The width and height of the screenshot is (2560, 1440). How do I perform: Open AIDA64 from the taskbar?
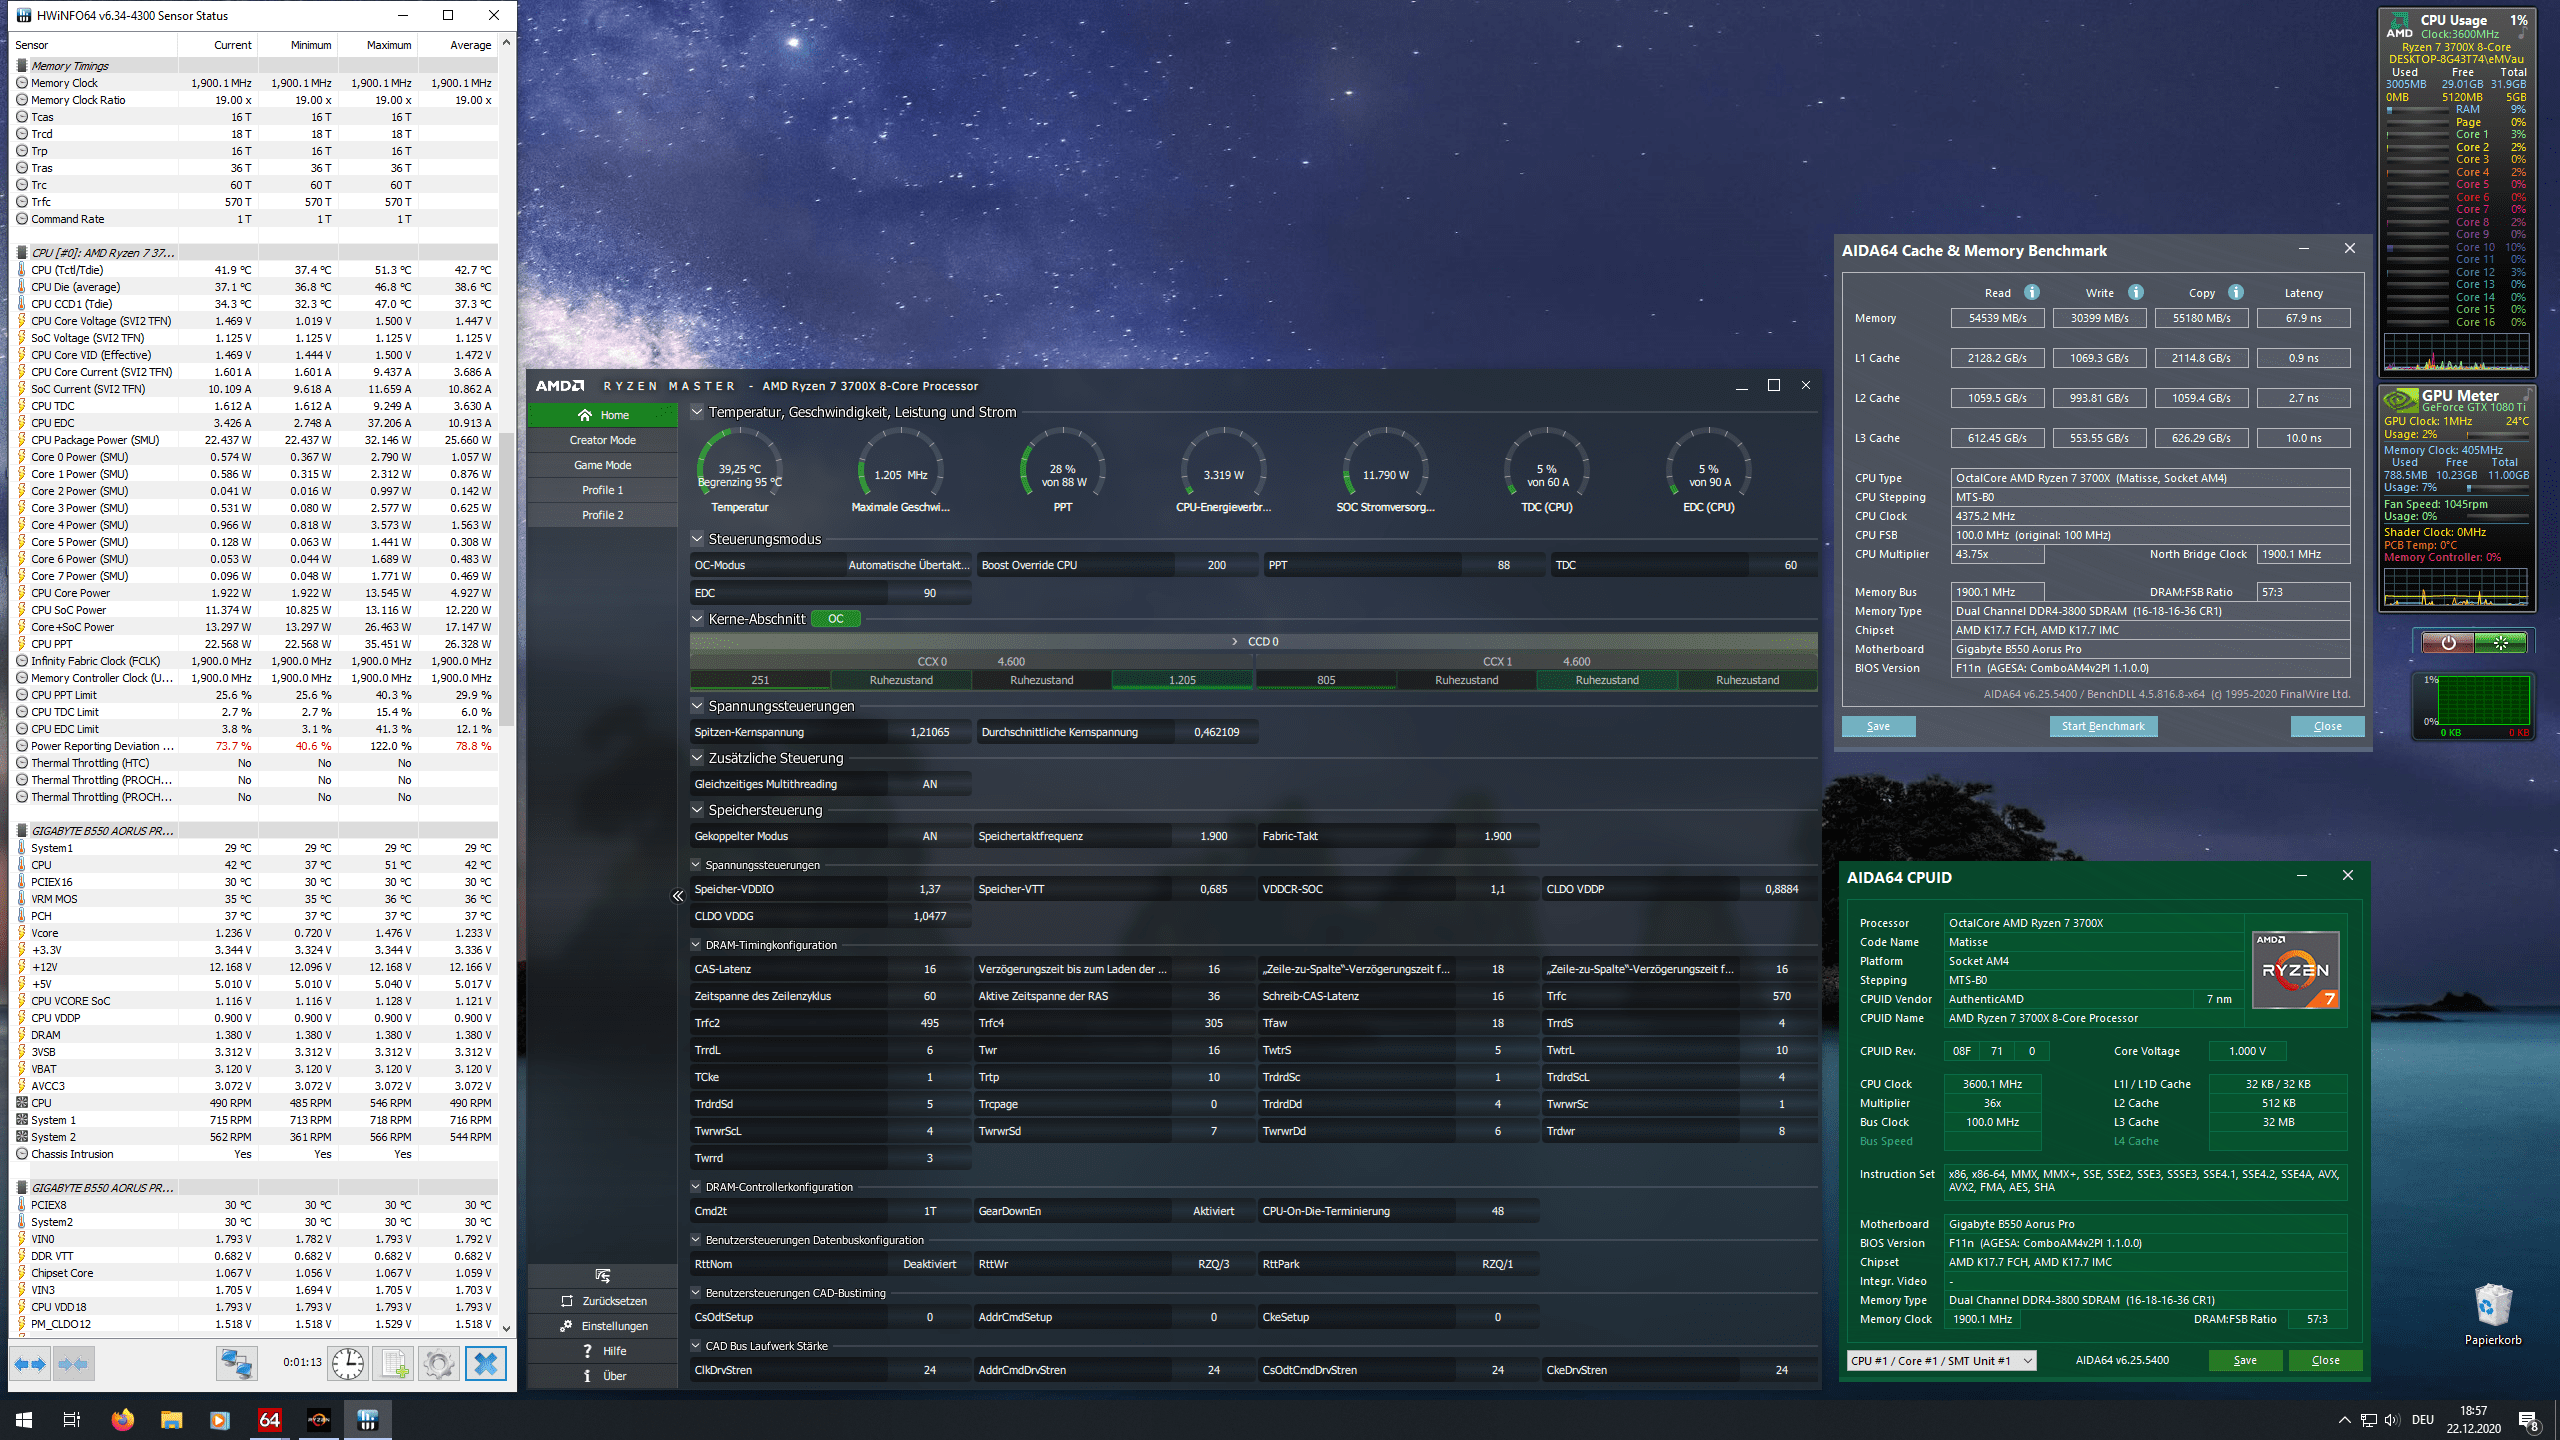click(269, 1419)
